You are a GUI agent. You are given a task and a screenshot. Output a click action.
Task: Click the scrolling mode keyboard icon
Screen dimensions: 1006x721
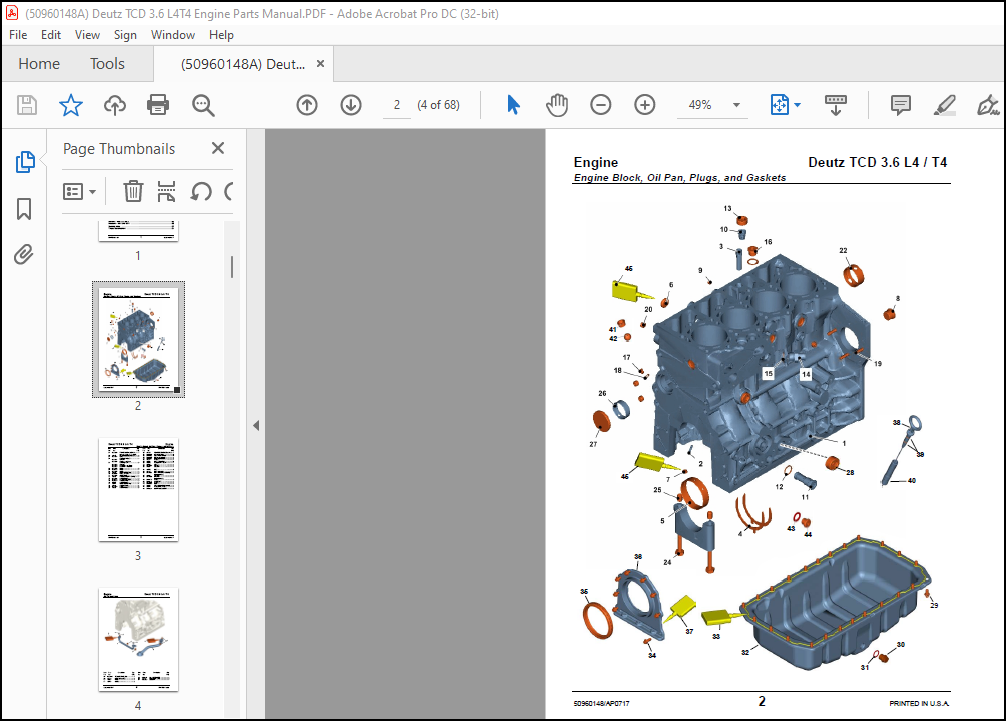point(835,105)
